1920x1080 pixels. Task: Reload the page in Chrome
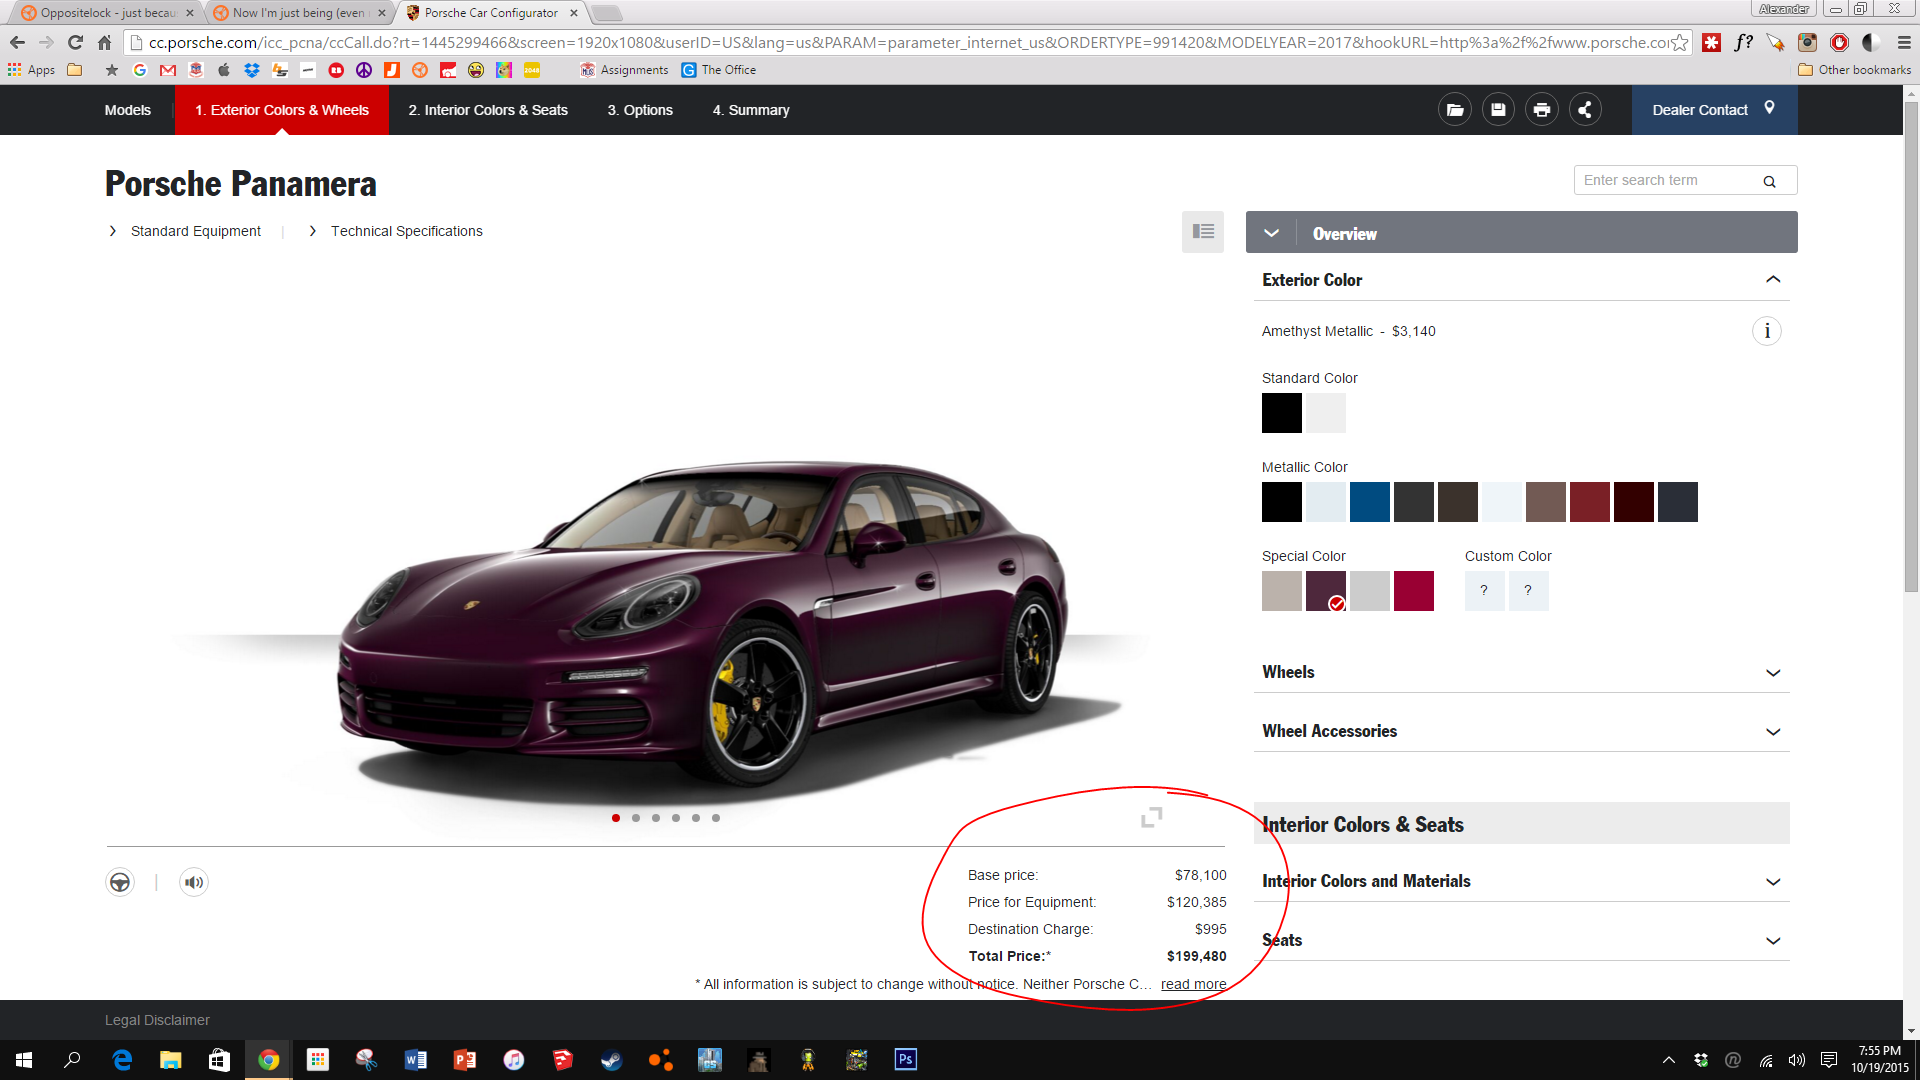point(75,42)
